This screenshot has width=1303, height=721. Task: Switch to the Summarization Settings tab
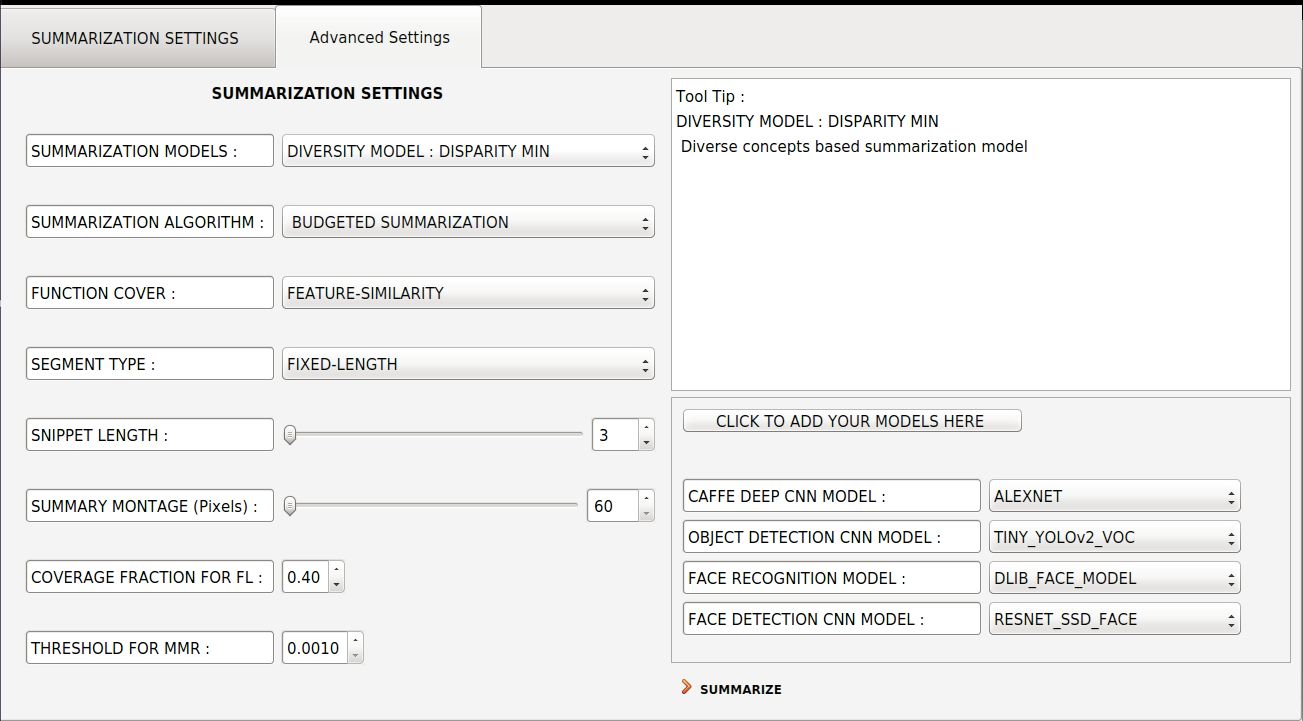tap(135, 38)
